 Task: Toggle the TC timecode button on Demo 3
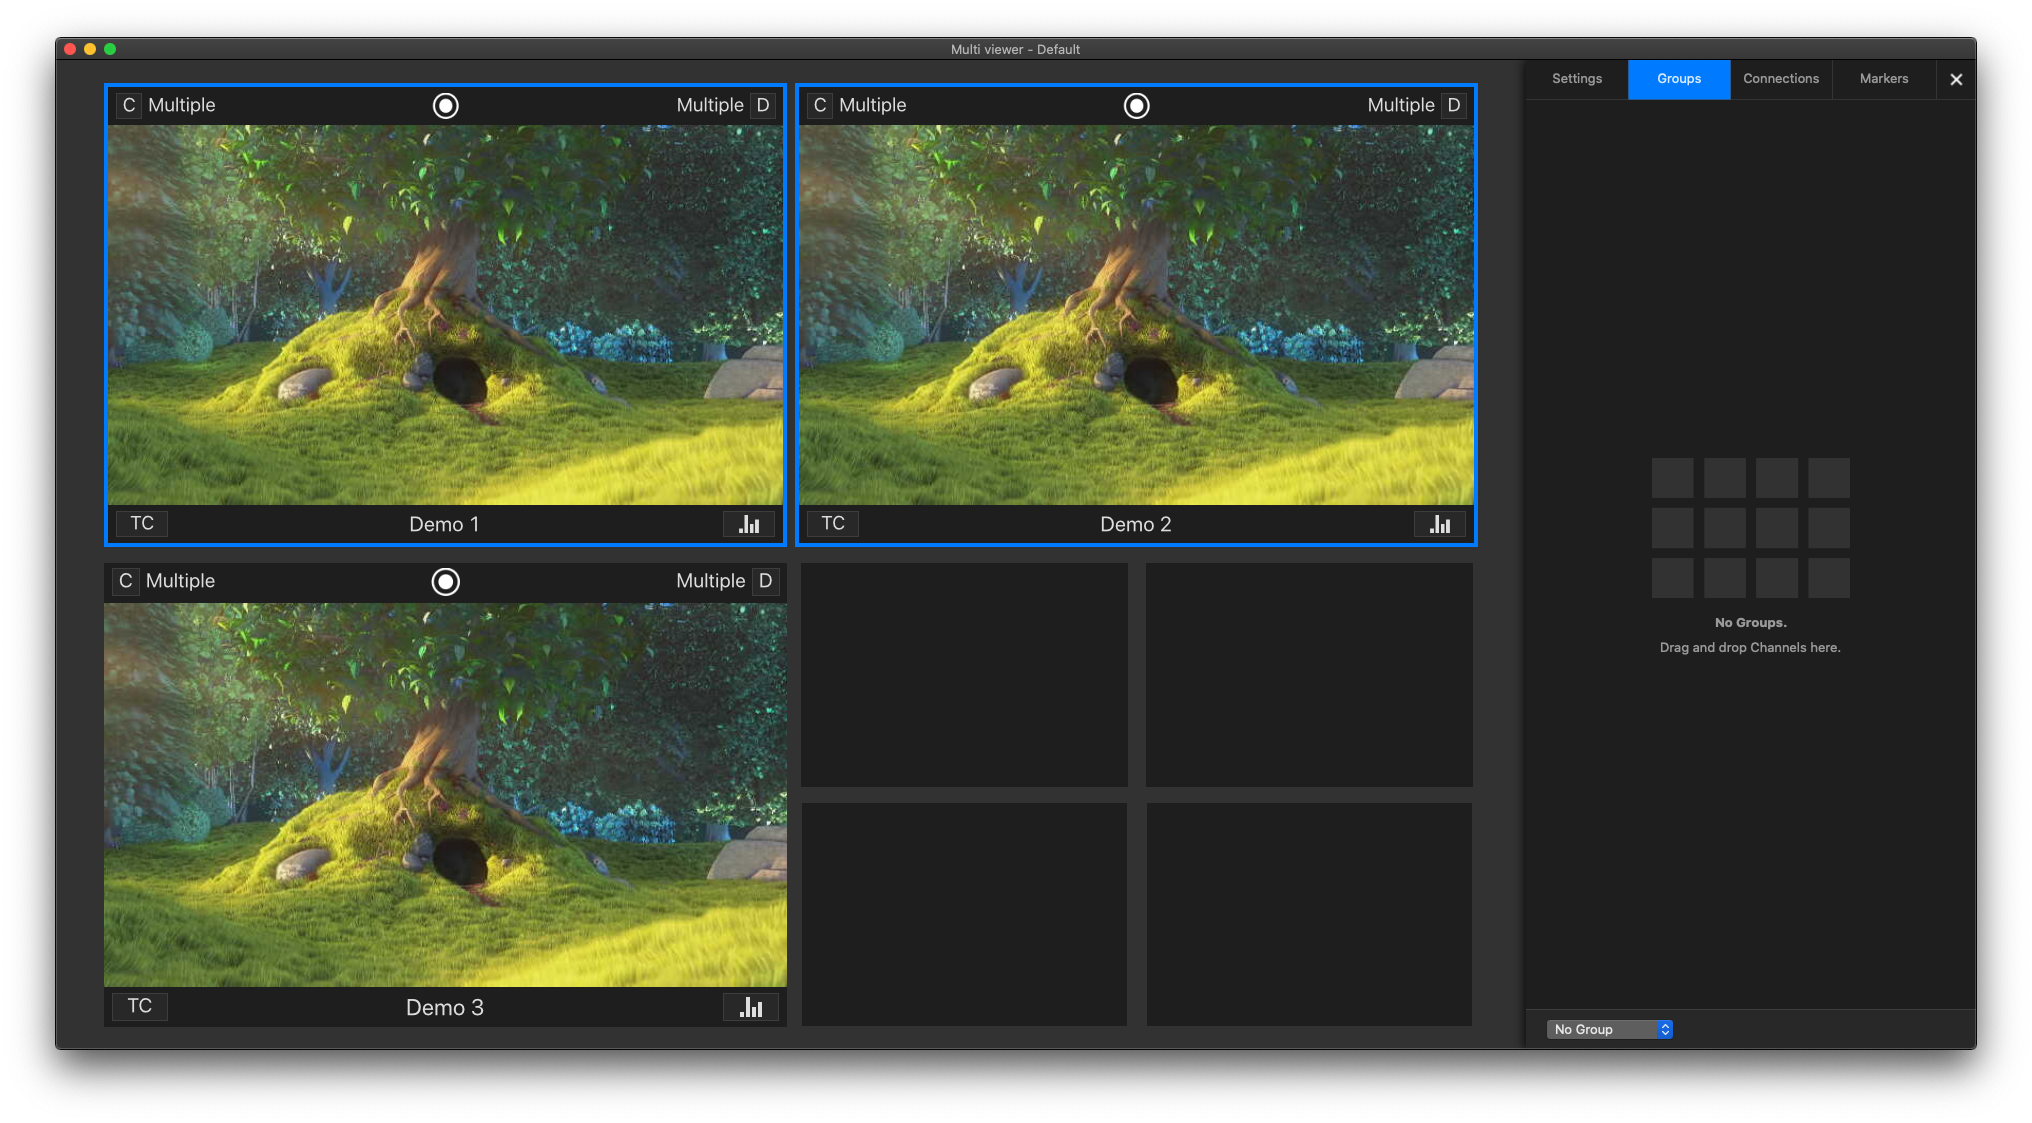pos(140,1006)
